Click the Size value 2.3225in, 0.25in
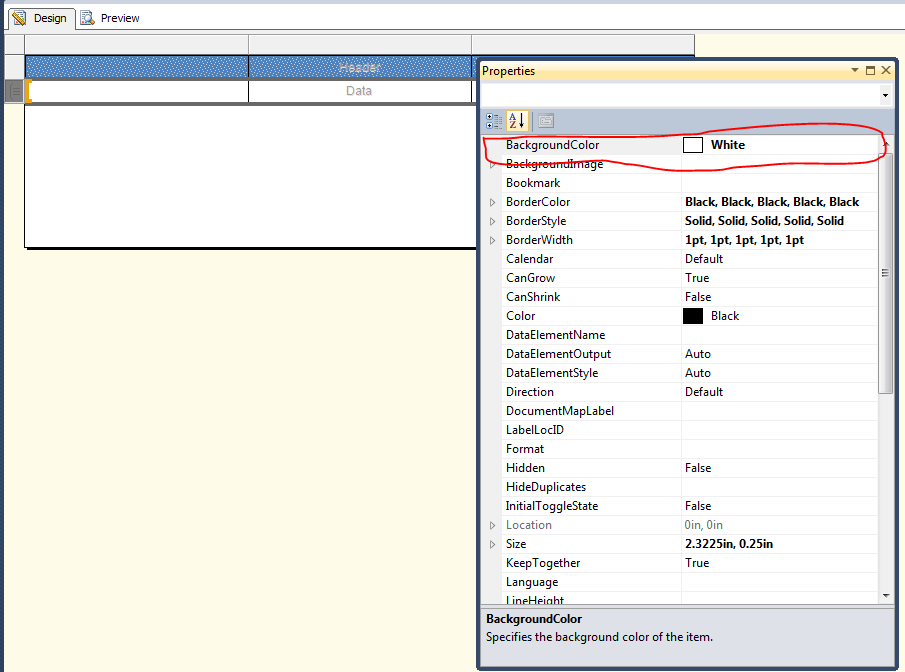Viewport: 905px width, 672px height. click(x=728, y=544)
